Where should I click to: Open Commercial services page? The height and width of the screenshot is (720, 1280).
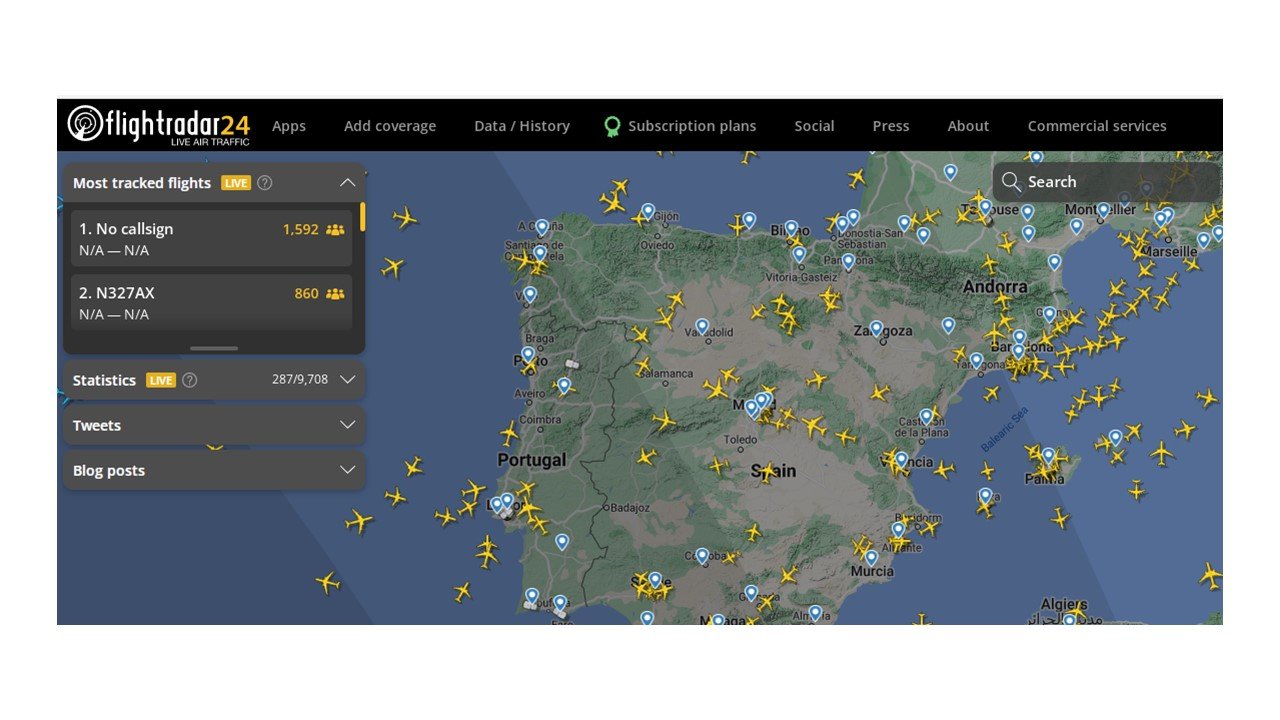pyautogui.click(x=1097, y=126)
